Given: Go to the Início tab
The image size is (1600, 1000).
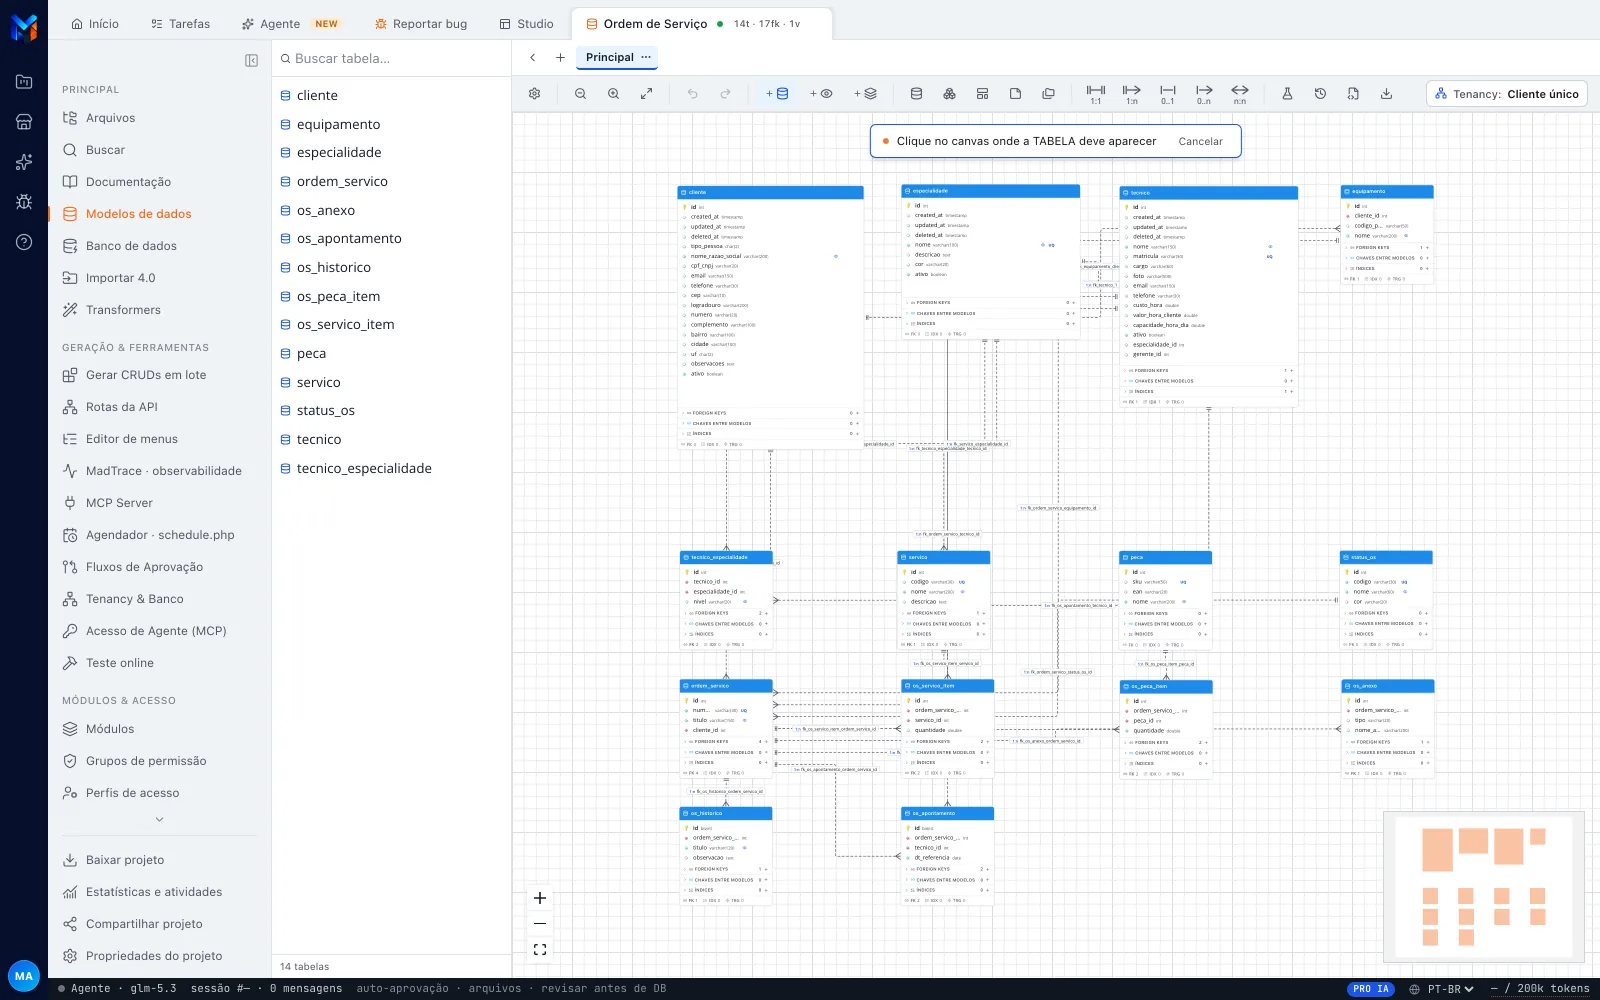Looking at the screenshot, I should coord(95,24).
